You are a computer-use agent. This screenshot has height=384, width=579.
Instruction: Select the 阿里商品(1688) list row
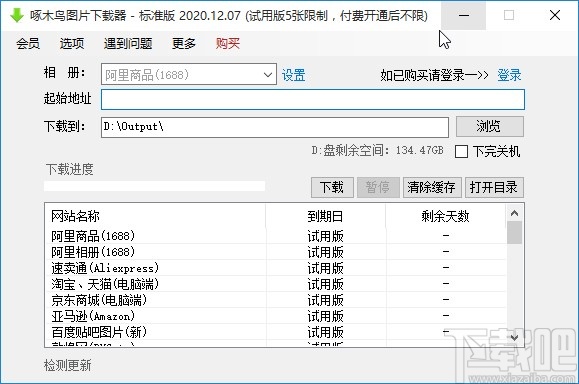point(275,236)
